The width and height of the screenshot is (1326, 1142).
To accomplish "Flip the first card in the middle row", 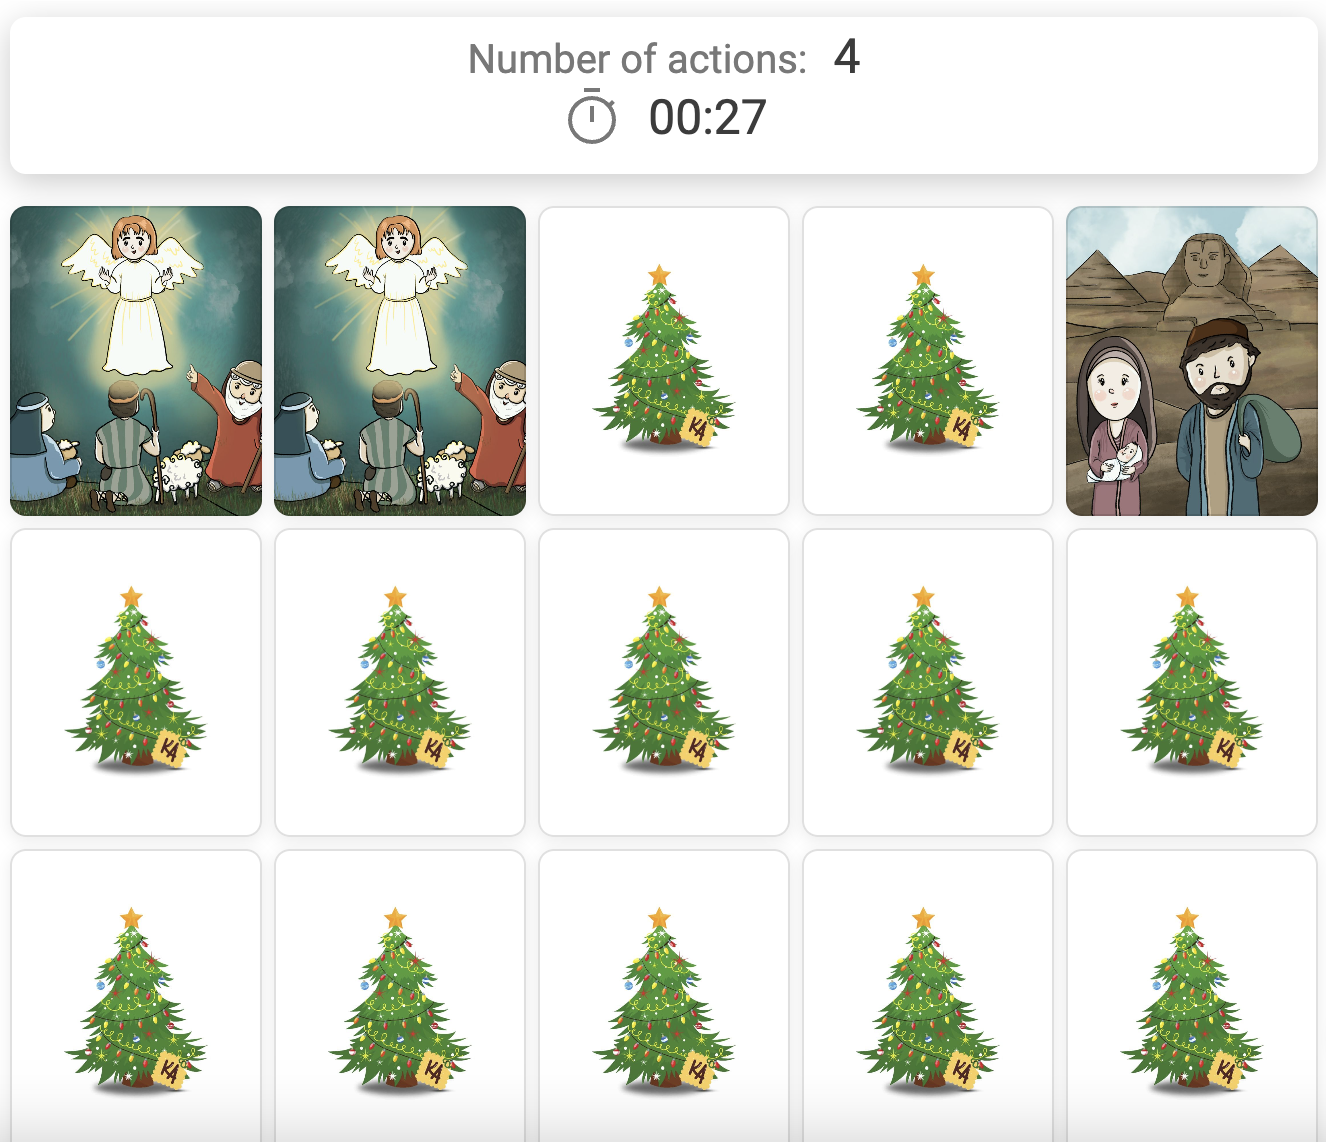I will [x=136, y=683].
